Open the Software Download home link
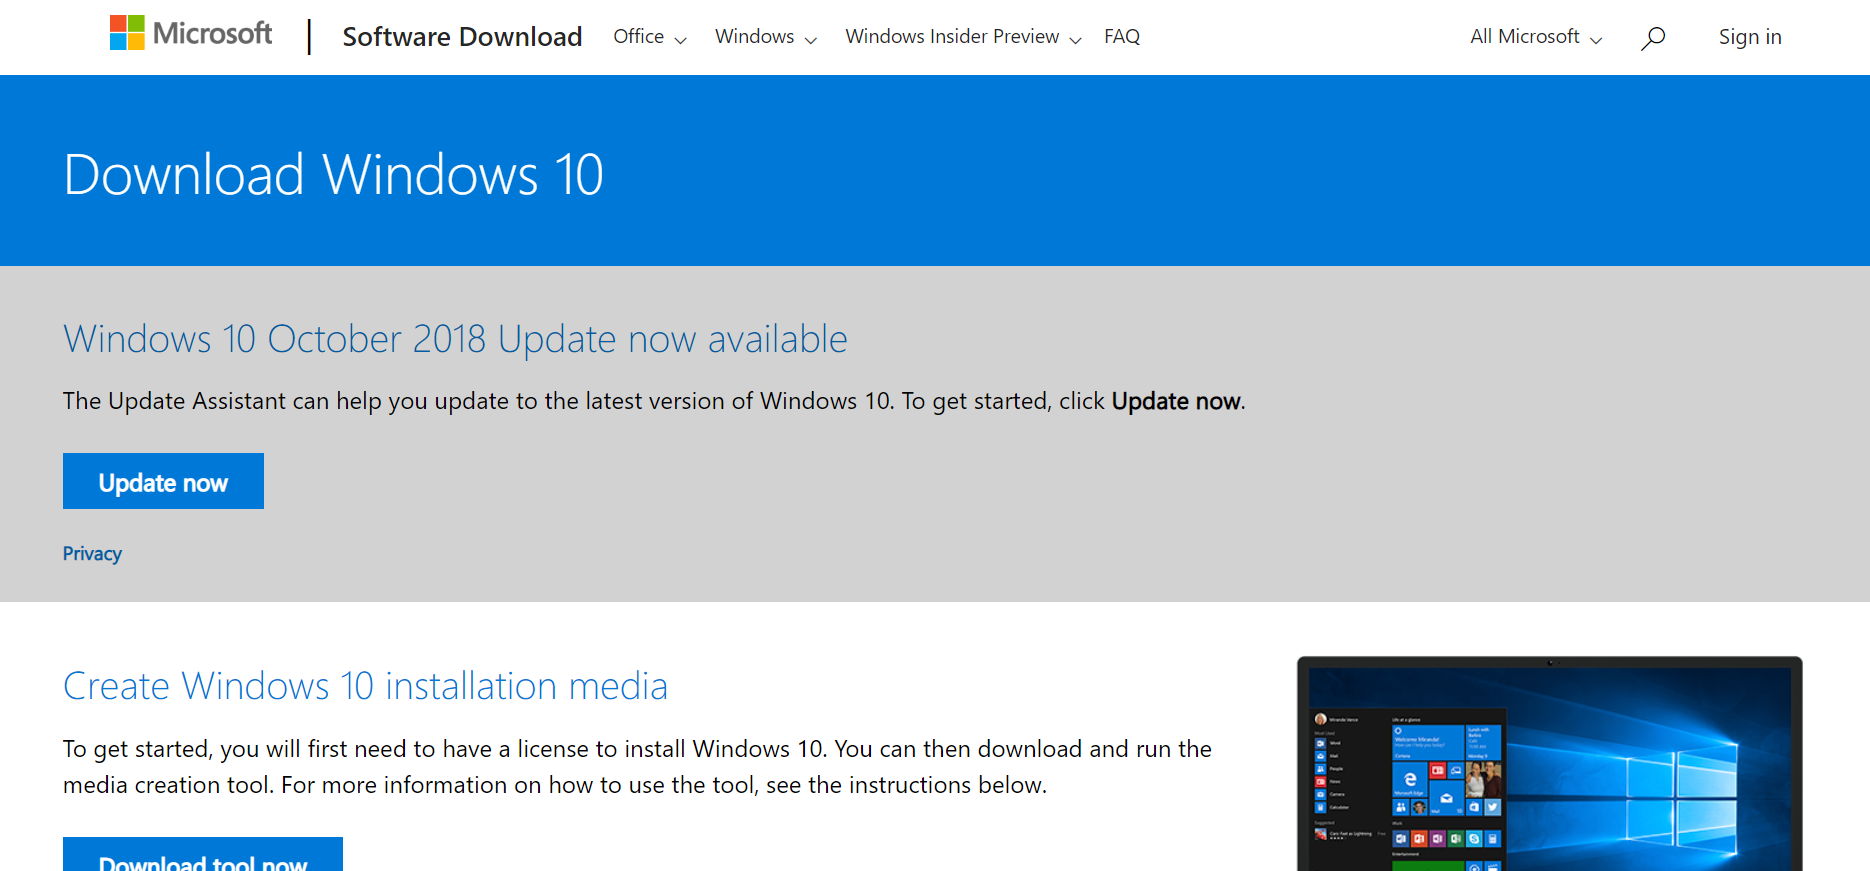1870x871 pixels. coord(462,37)
